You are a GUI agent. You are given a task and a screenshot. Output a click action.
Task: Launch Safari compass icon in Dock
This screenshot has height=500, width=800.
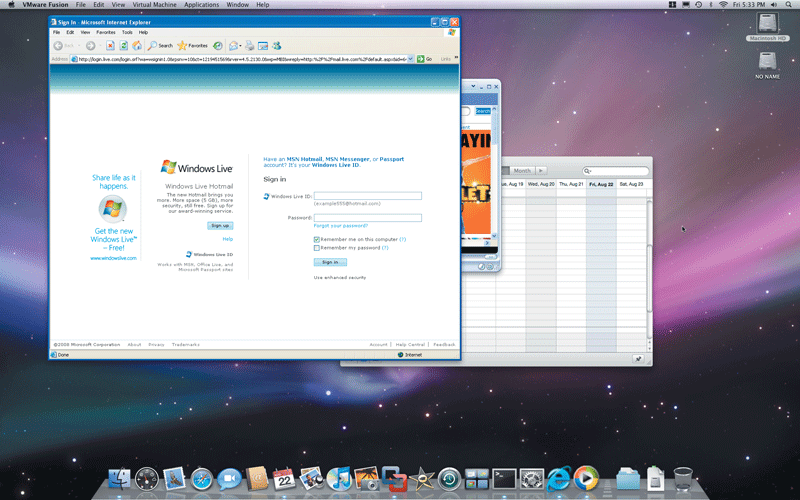(x=202, y=479)
